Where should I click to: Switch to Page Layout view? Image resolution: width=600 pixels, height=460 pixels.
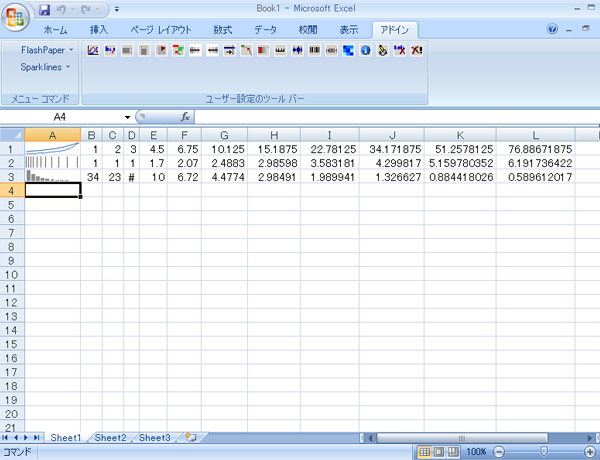pos(439,452)
